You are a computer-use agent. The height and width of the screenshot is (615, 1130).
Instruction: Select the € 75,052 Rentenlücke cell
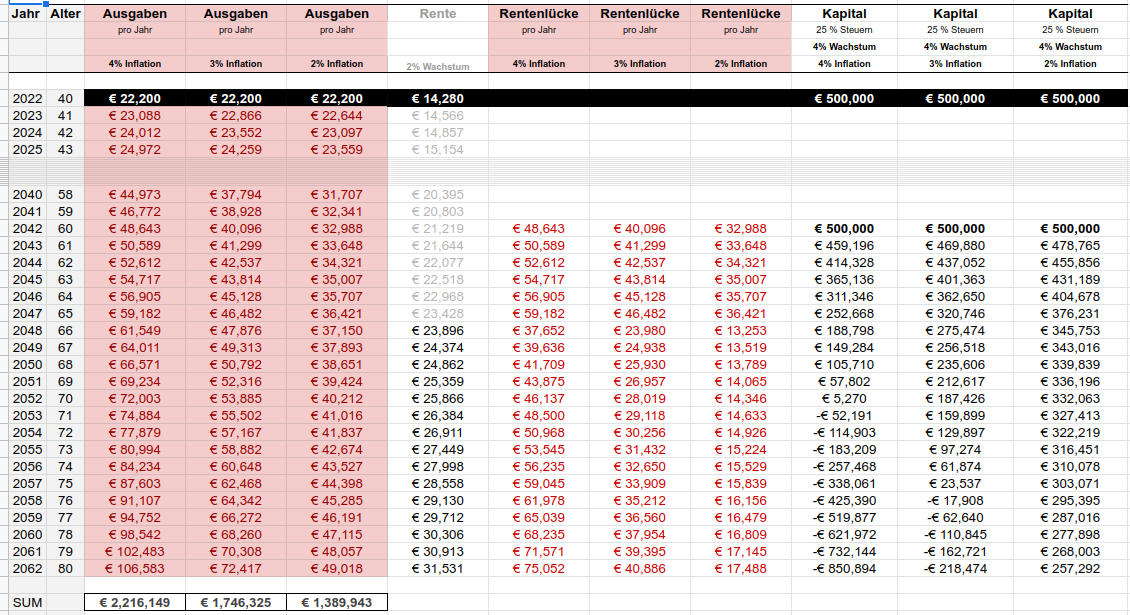pyautogui.click(x=539, y=569)
